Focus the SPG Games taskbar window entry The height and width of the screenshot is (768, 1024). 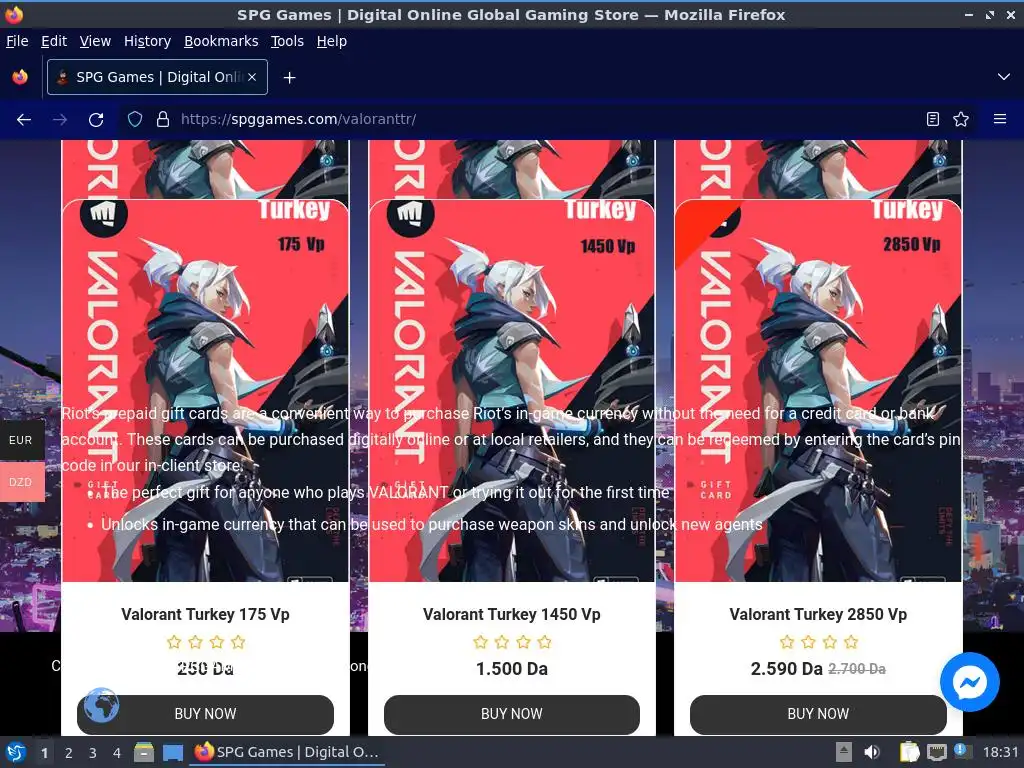point(287,752)
